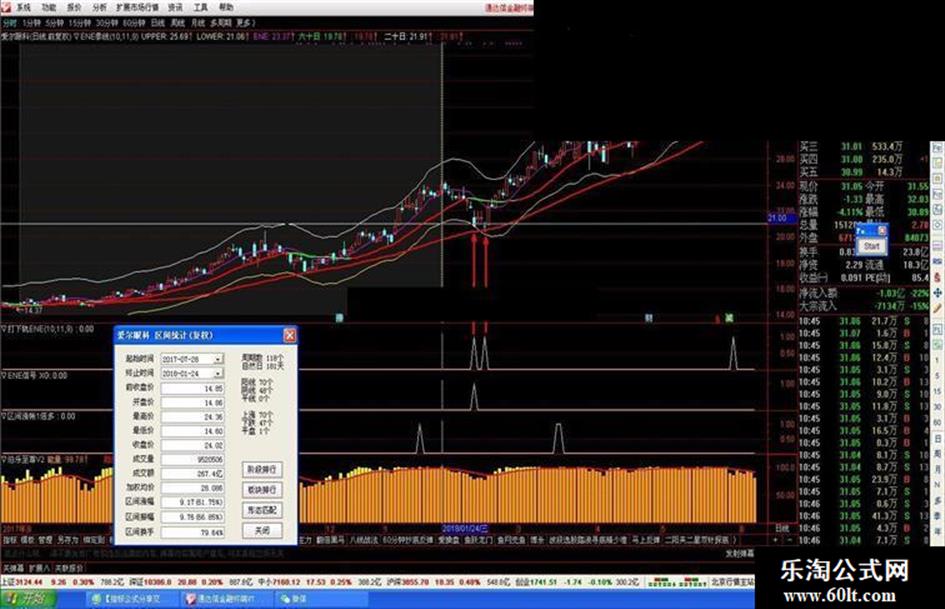Image resolution: width=945 pixels, height=609 pixels.
Task: Switch to the 分时 period tab
Action: tap(10, 23)
